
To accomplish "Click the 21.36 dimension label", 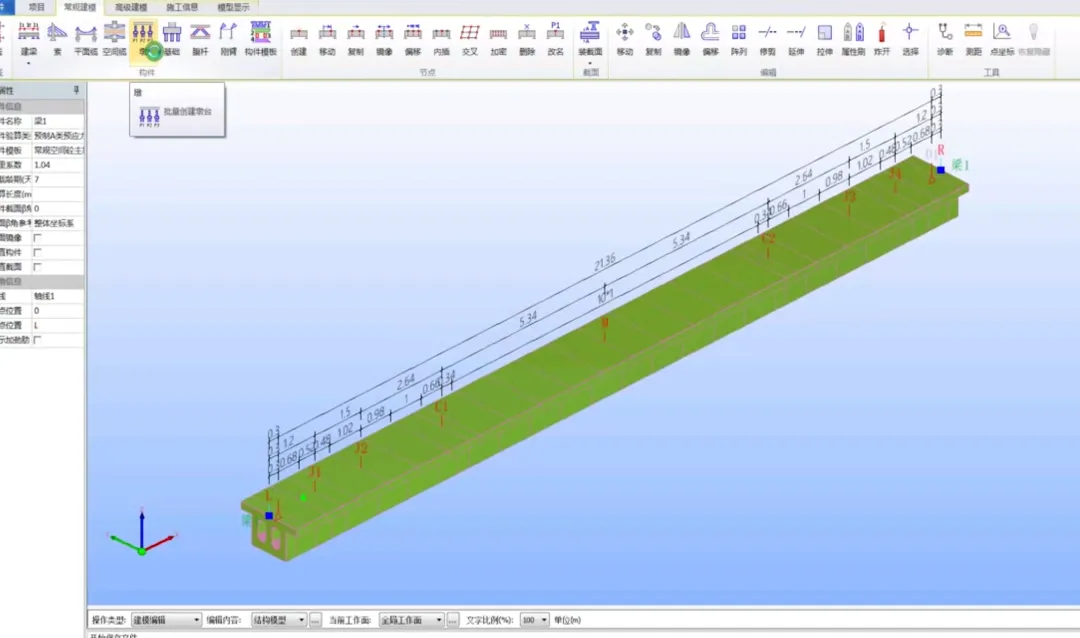I will [605, 263].
